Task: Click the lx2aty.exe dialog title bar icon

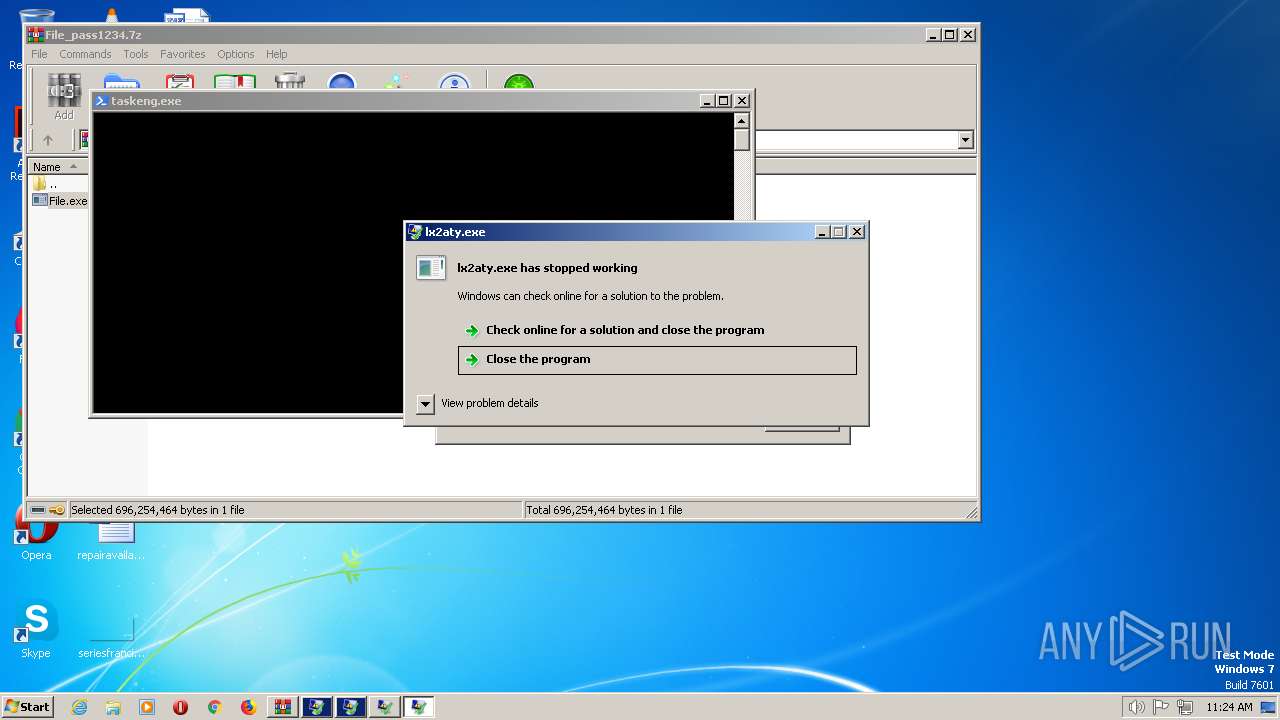Action: click(x=415, y=232)
